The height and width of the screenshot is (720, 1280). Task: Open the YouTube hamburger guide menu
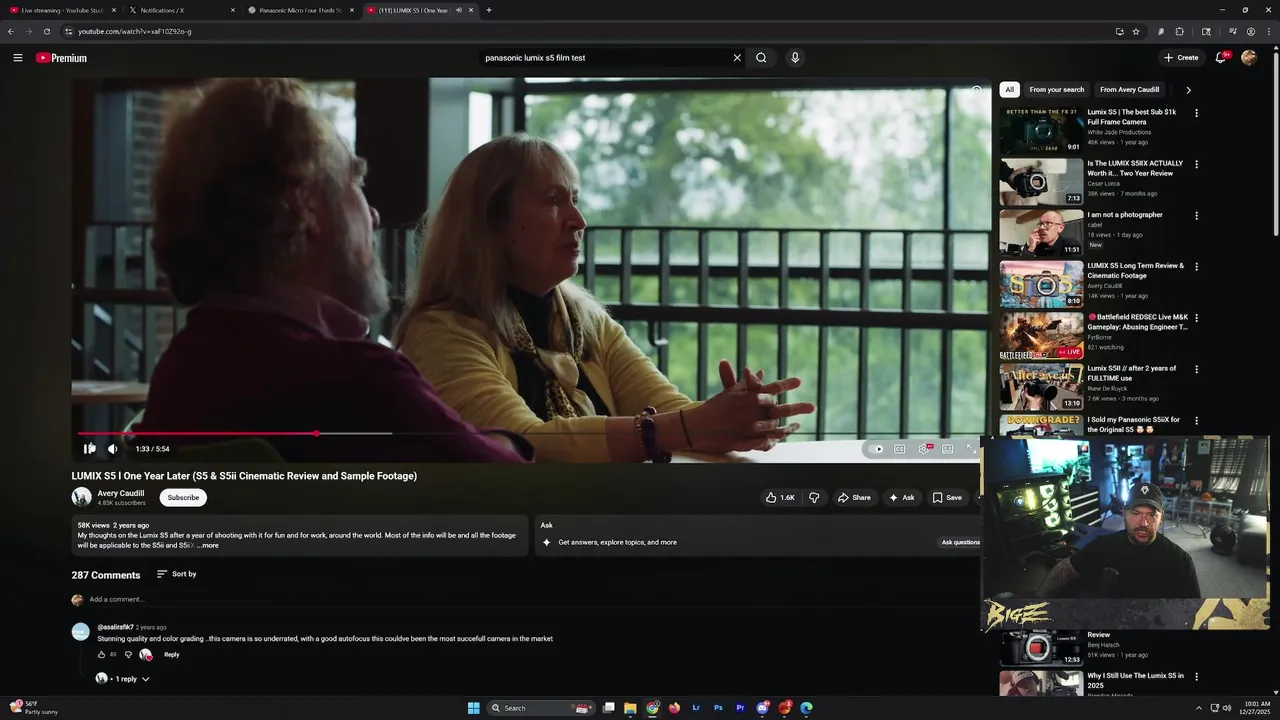point(17,58)
